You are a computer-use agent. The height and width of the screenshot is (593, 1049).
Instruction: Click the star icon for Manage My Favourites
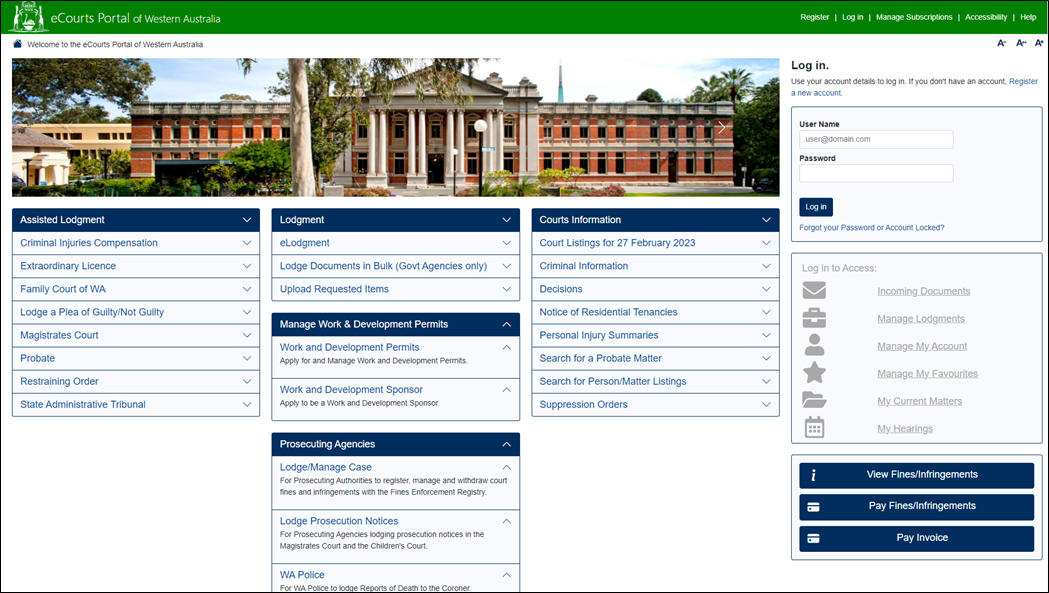pos(814,372)
